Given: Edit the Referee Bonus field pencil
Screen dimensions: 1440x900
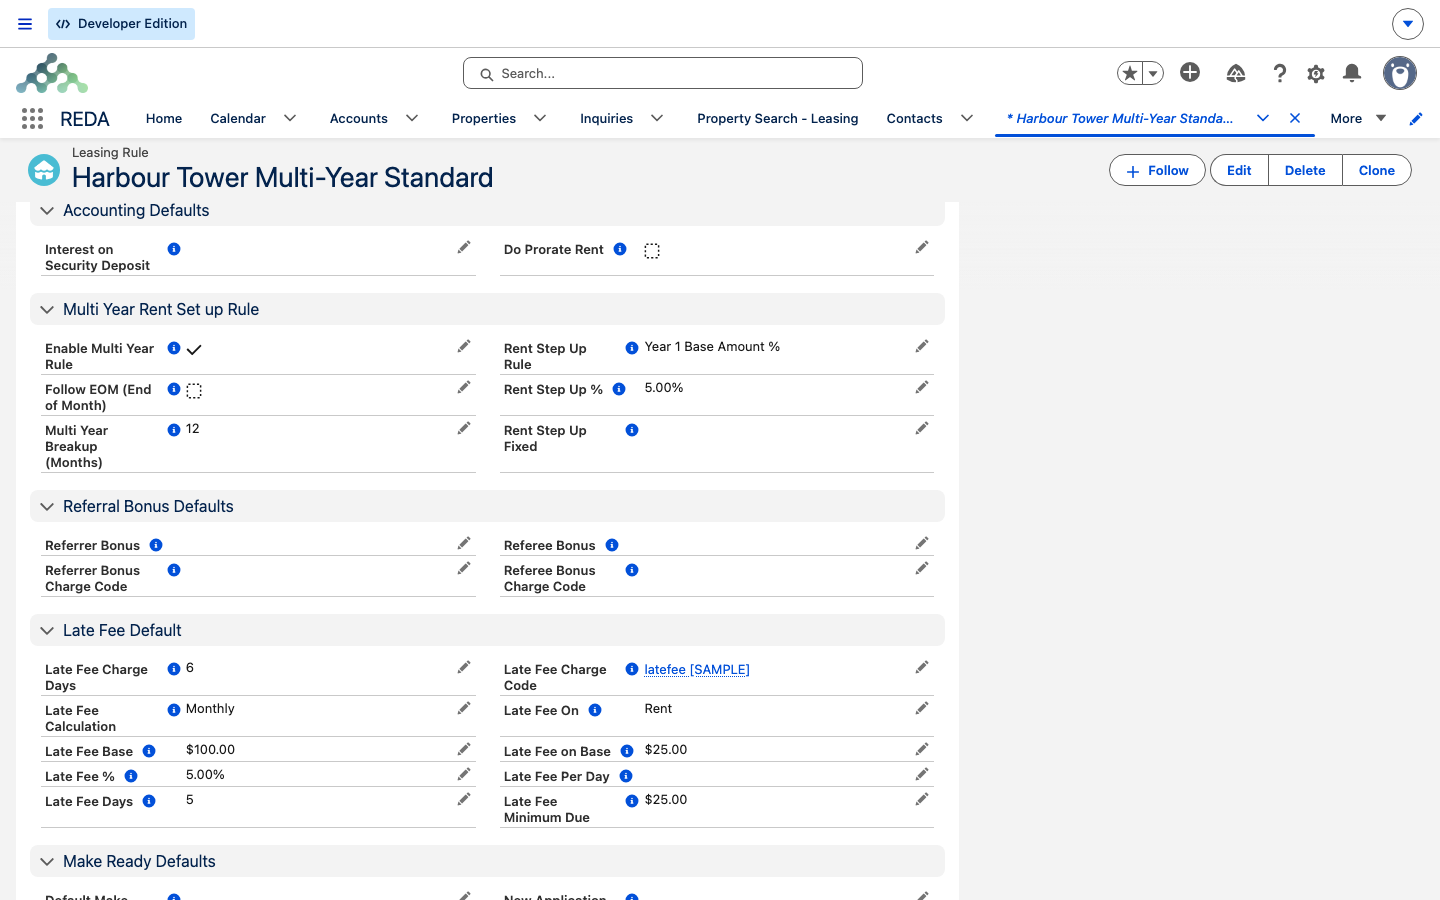Looking at the screenshot, I should [922, 543].
